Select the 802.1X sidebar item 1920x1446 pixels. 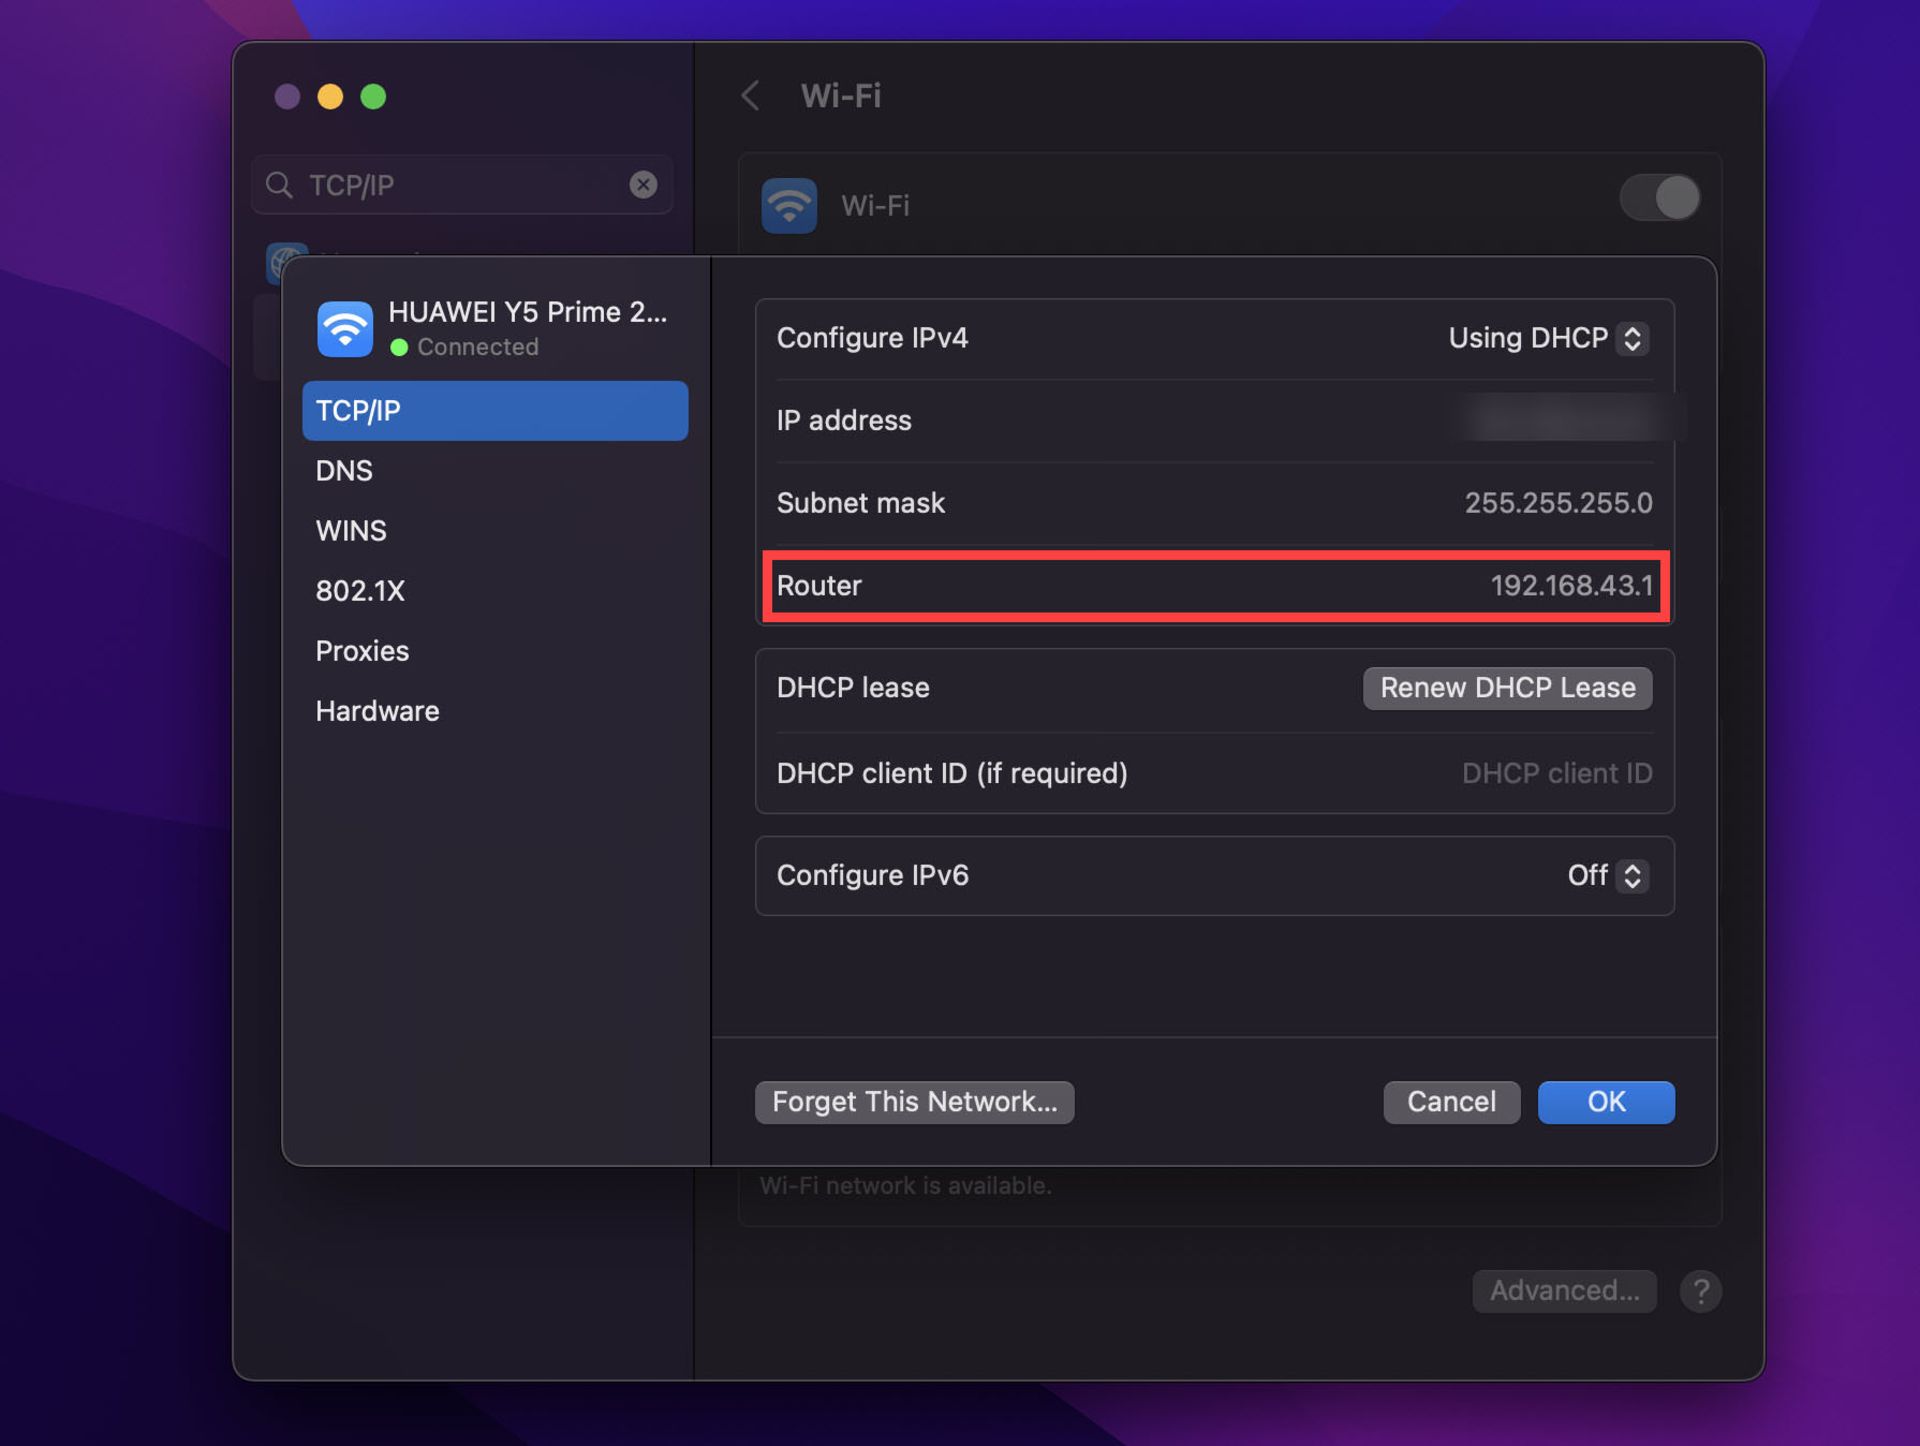(x=360, y=591)
